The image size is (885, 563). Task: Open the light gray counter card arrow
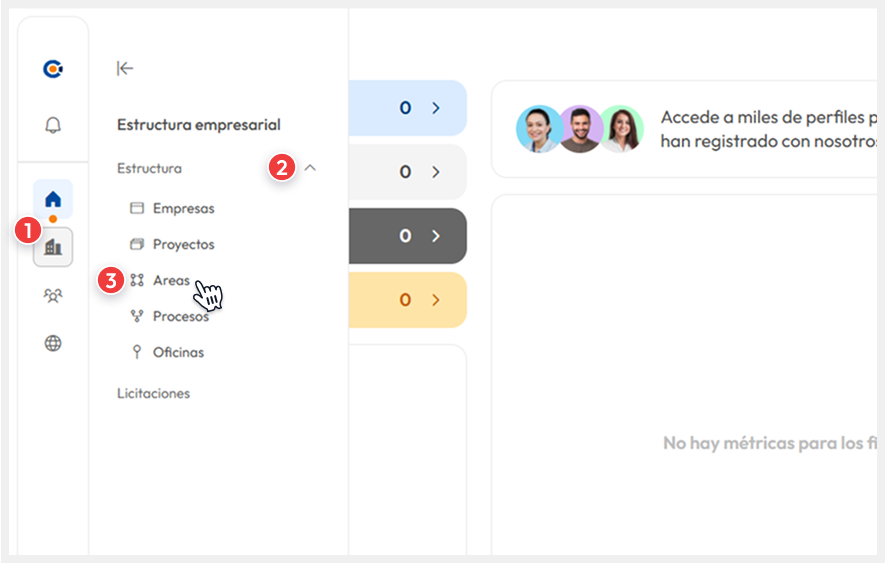(x=436, y=172)
